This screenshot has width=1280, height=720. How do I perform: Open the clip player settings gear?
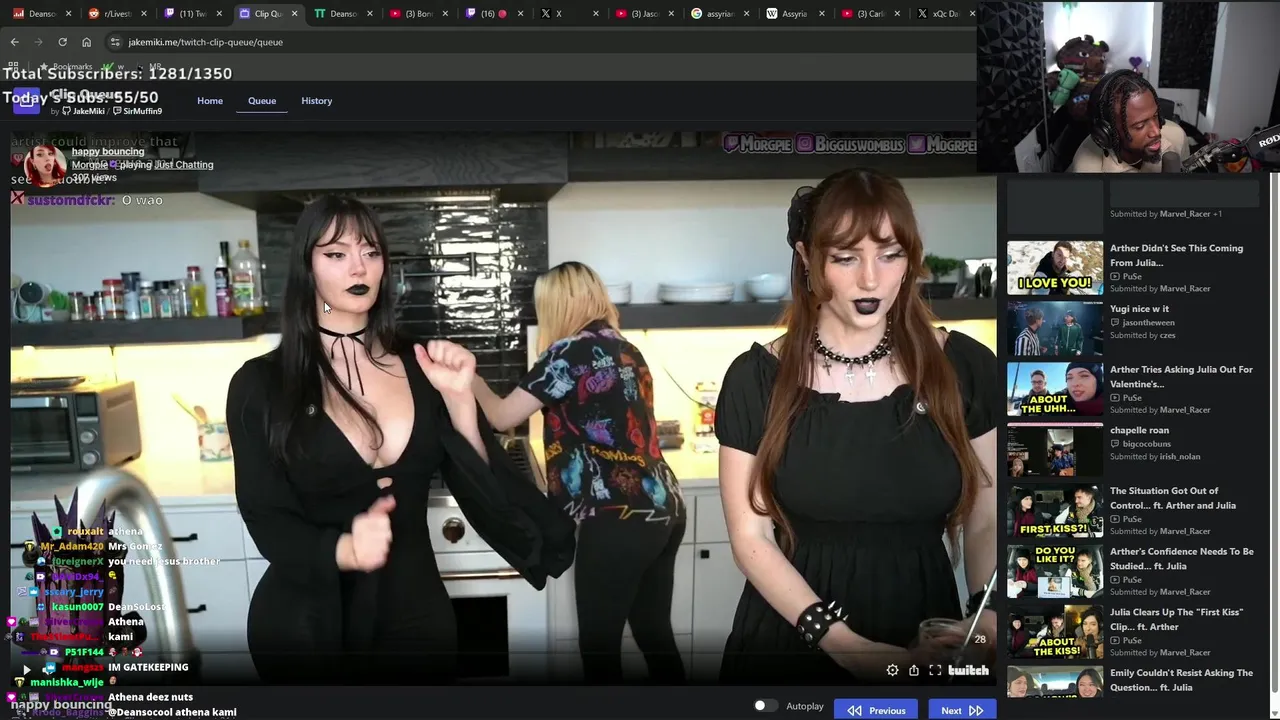[892, 670]
